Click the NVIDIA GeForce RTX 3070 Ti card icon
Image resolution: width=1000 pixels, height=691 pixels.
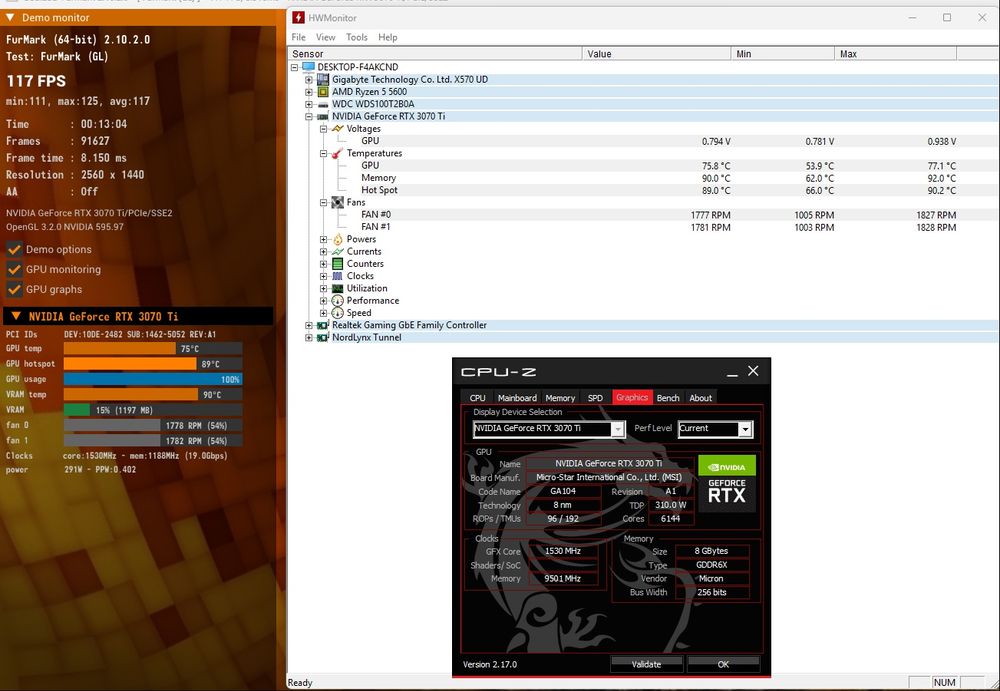[x=323, y=116]
